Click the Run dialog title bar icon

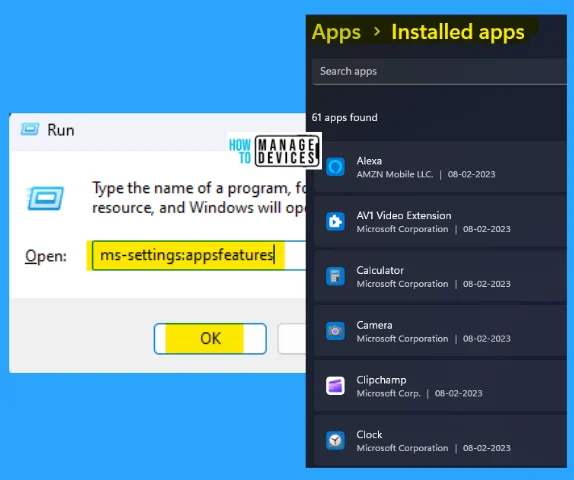(x=30, y=129)
